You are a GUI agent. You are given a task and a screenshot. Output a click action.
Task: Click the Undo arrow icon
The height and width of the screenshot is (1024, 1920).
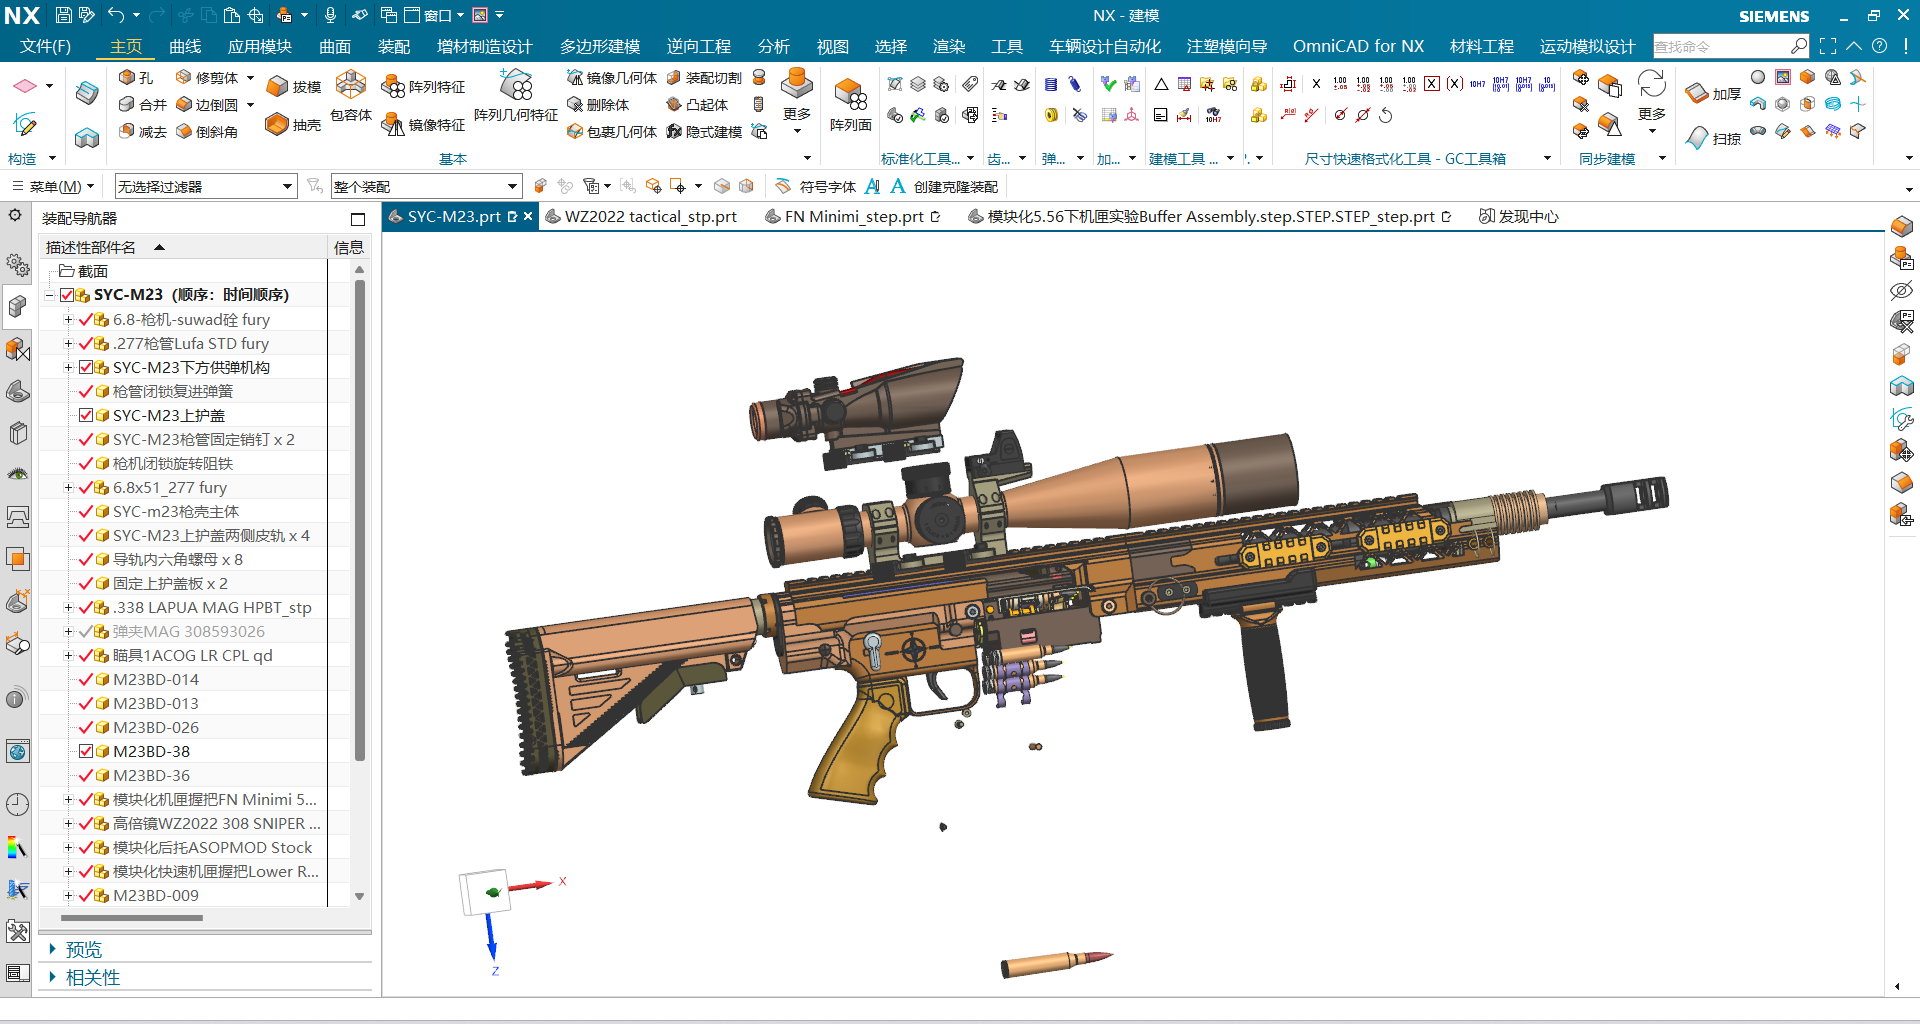116,15
